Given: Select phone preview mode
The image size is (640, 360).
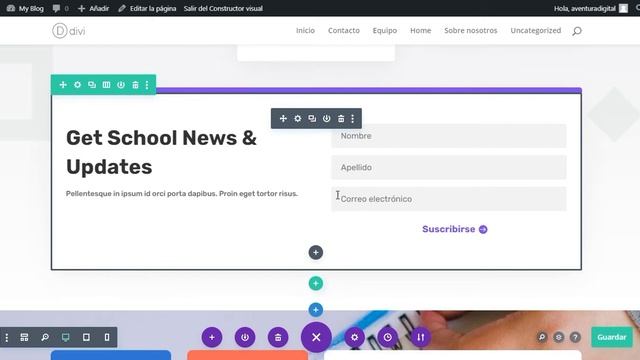Looking at the screenshot, I should point(107,337).
